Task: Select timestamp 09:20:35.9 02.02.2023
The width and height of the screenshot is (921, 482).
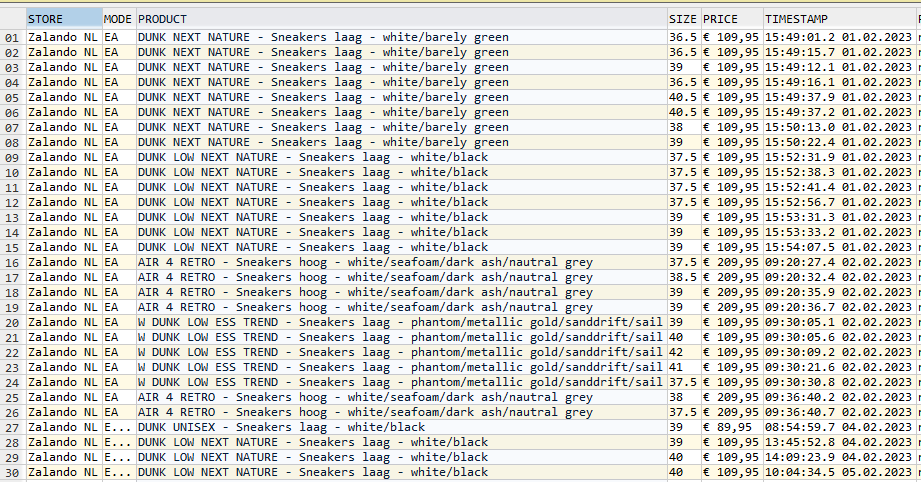Action: (840, 292)
